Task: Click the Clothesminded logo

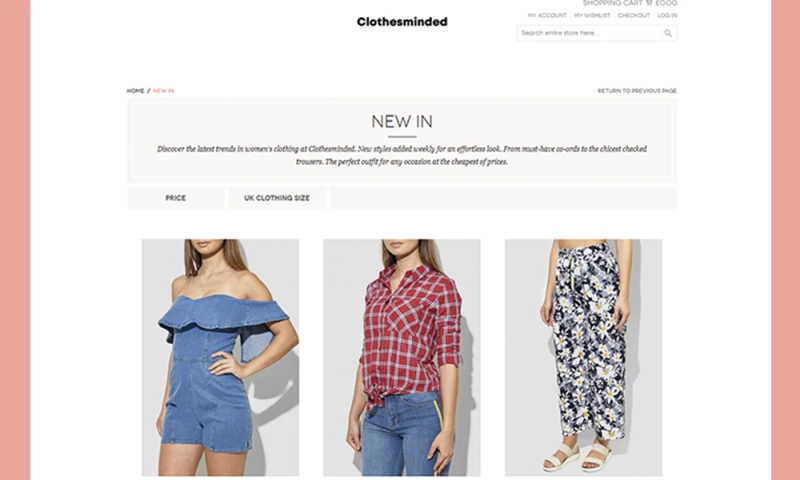Action: (x=402, y=21)
